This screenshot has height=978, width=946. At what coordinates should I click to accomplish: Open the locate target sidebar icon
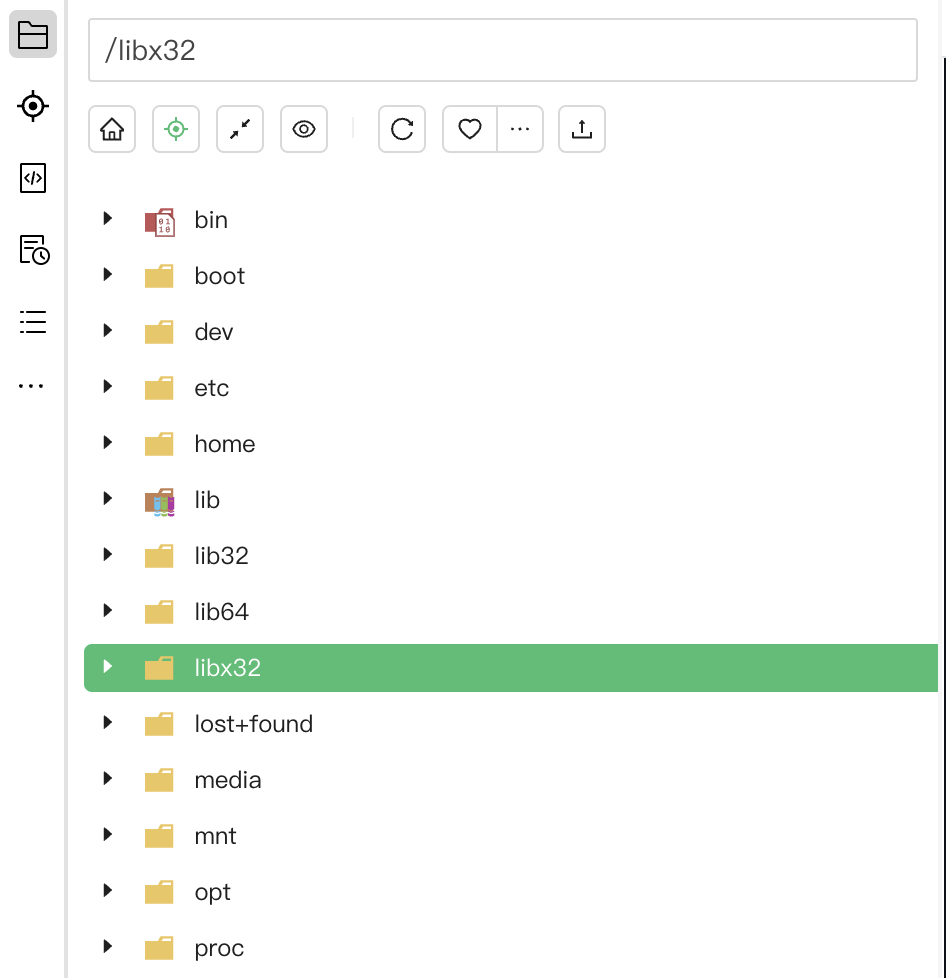click(33, 106)
